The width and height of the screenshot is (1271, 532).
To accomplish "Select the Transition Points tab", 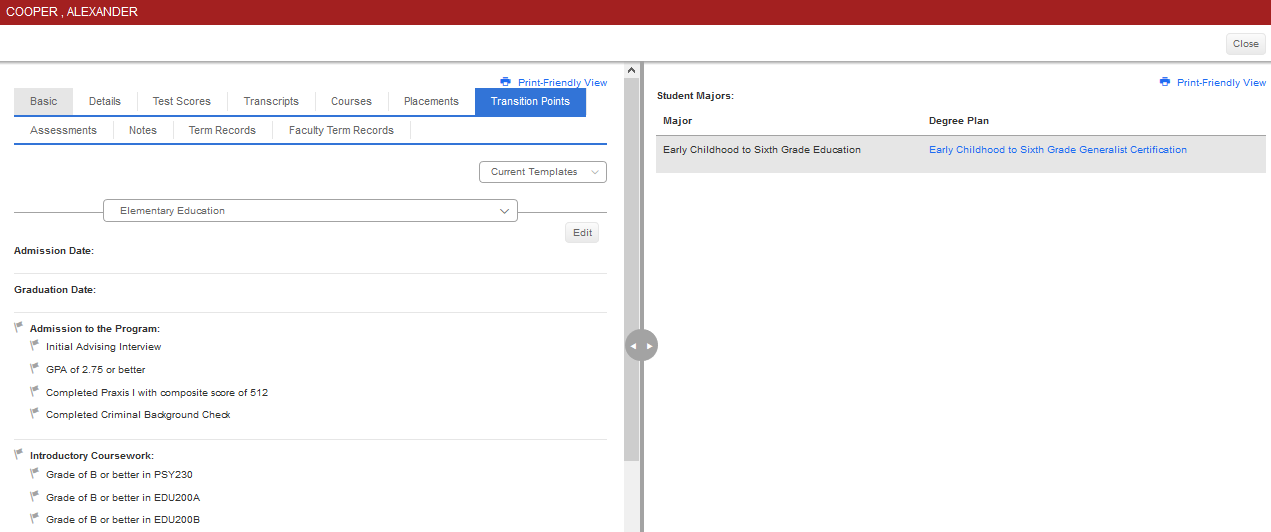I will coord(530,101).
